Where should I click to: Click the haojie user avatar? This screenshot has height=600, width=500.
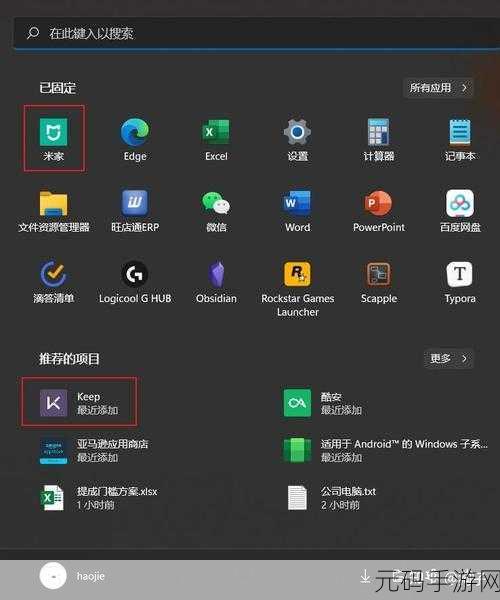[x=53, y=576]
